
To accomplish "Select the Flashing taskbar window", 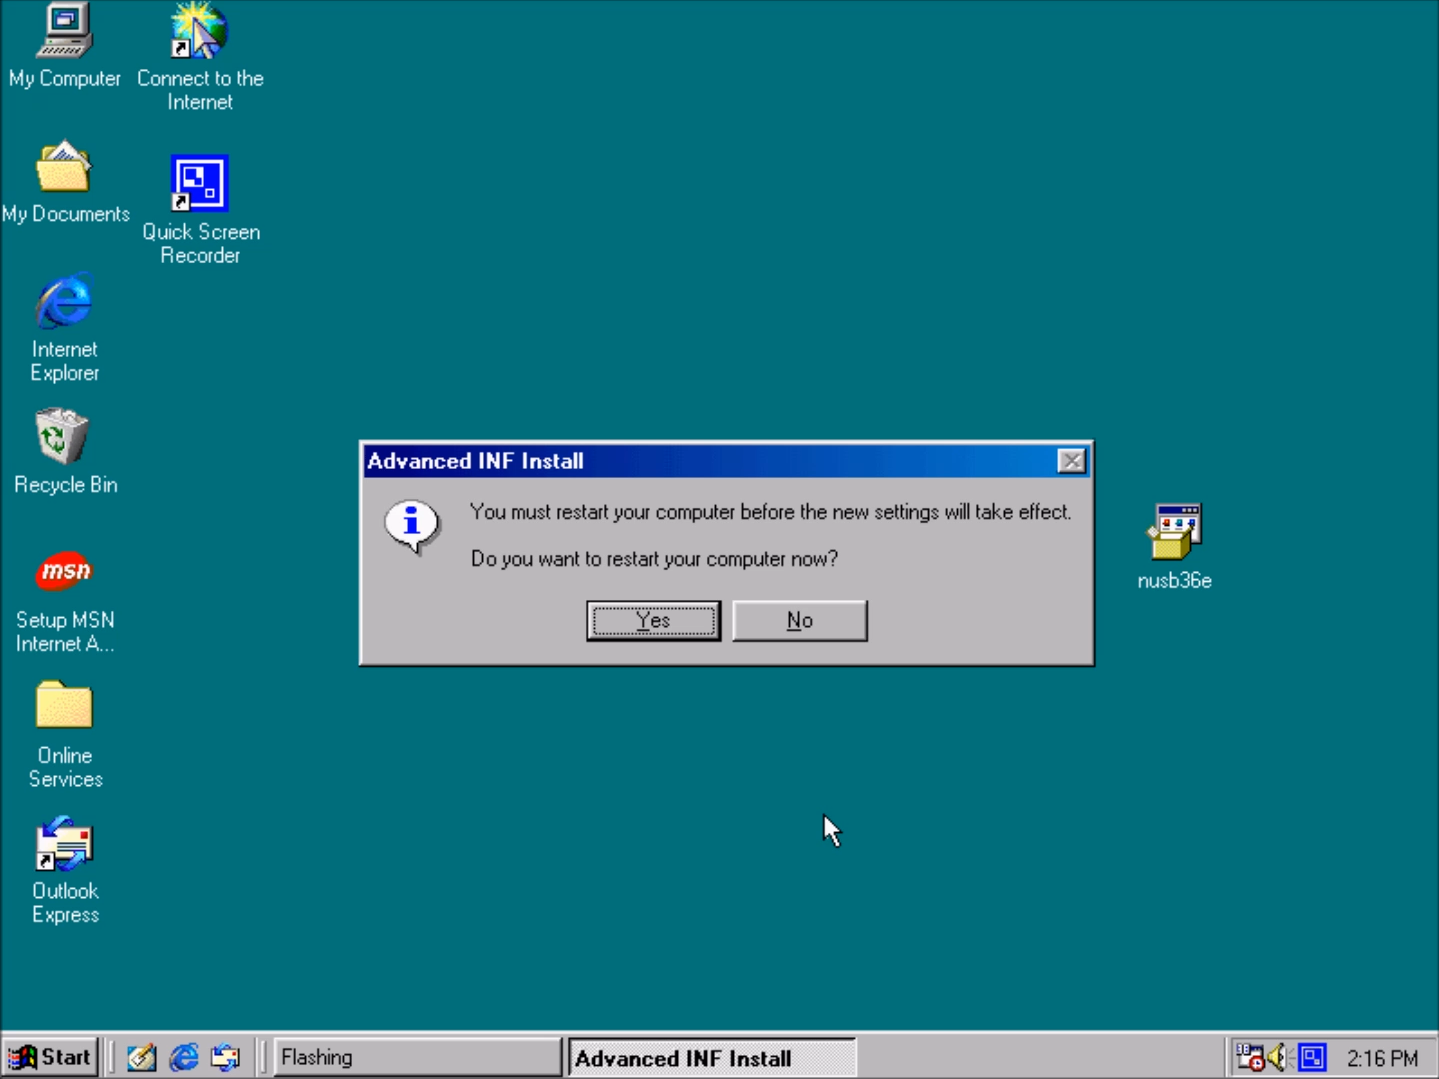I will [416, 1057].
